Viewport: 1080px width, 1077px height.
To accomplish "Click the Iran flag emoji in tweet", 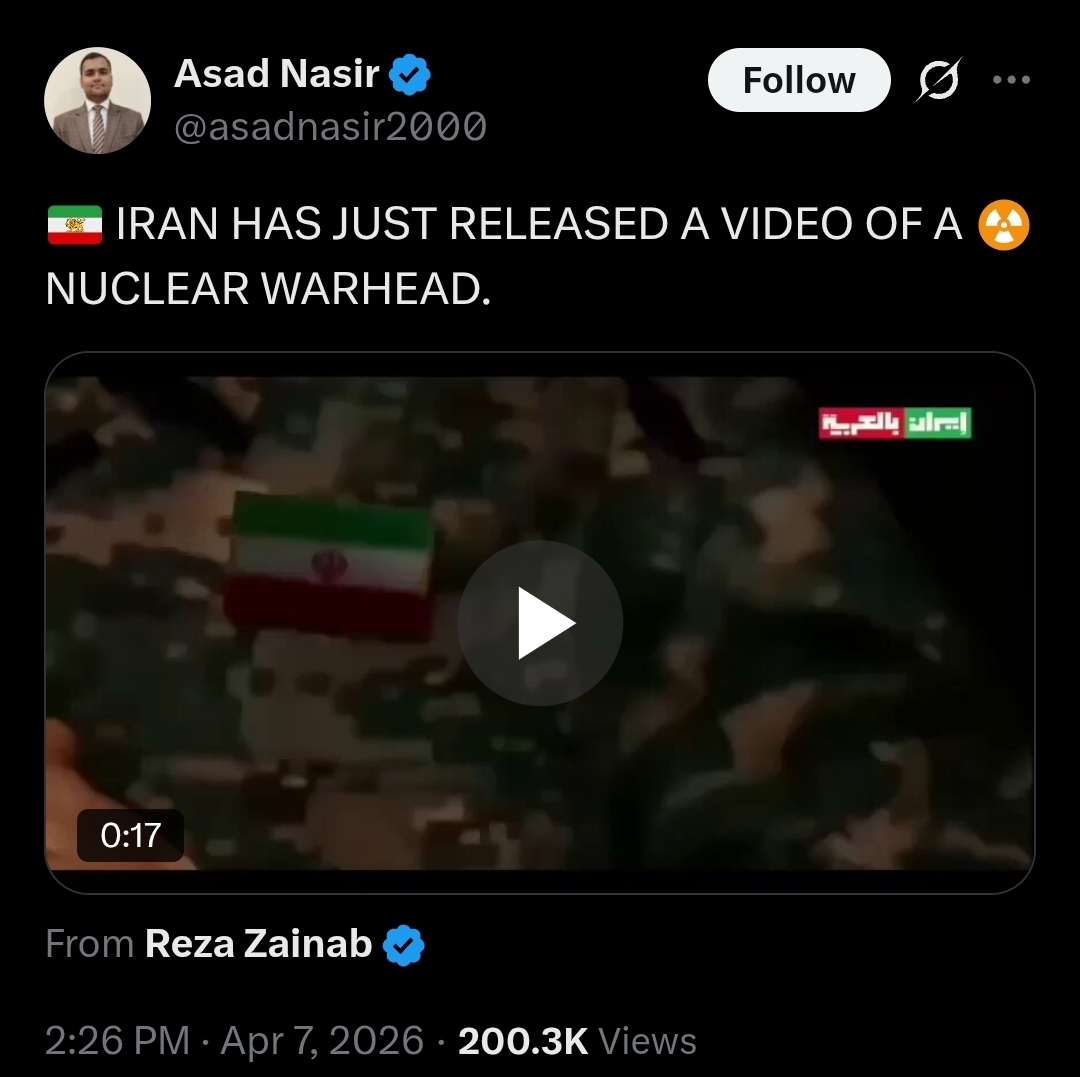I will pyautogui.click(x=74, y=224).
